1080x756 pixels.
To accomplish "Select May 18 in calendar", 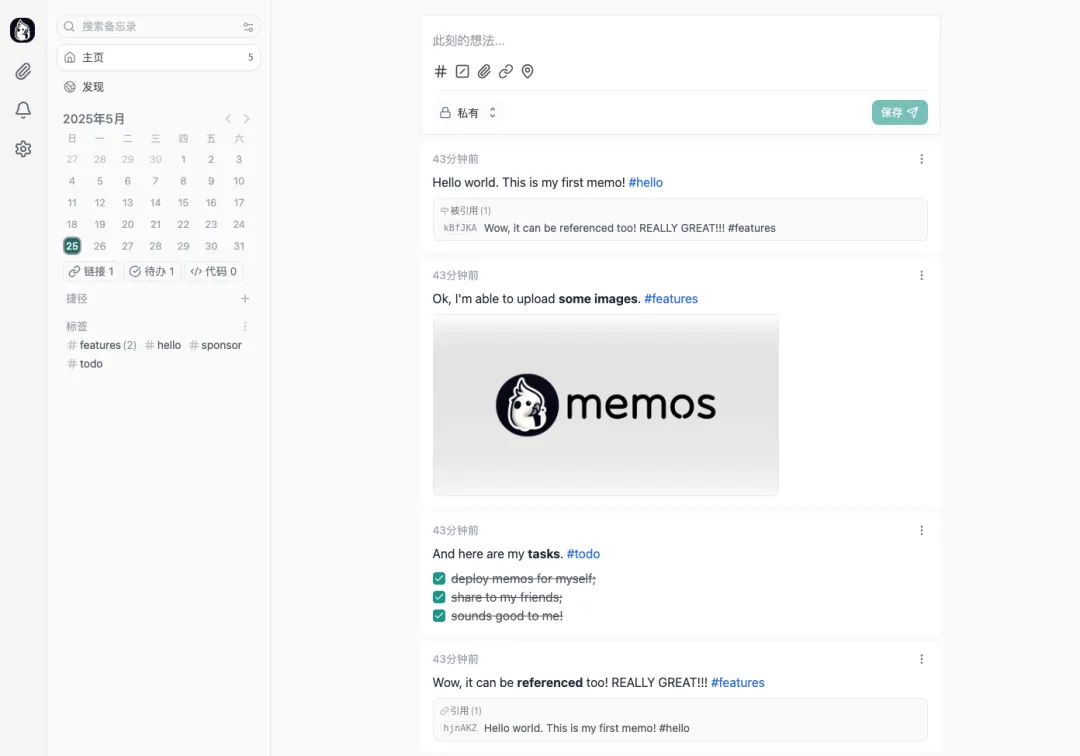I will (x=72, y=224).
